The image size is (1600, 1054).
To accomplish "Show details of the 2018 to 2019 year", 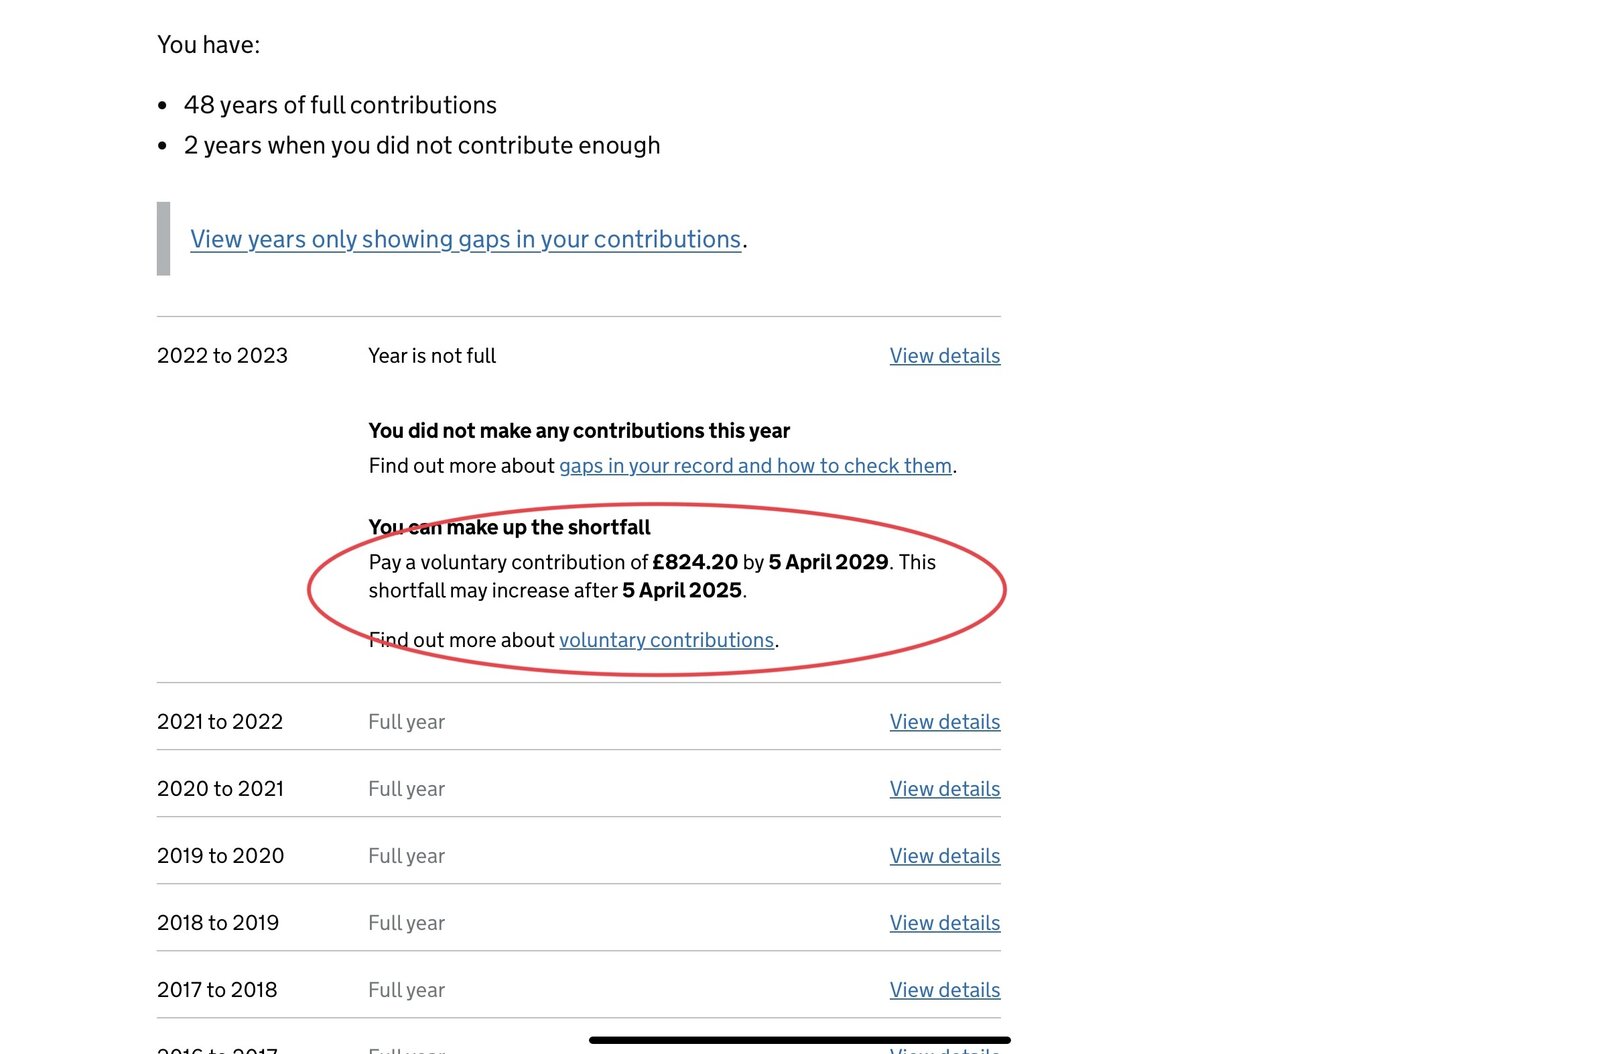I will pos(944,923).
